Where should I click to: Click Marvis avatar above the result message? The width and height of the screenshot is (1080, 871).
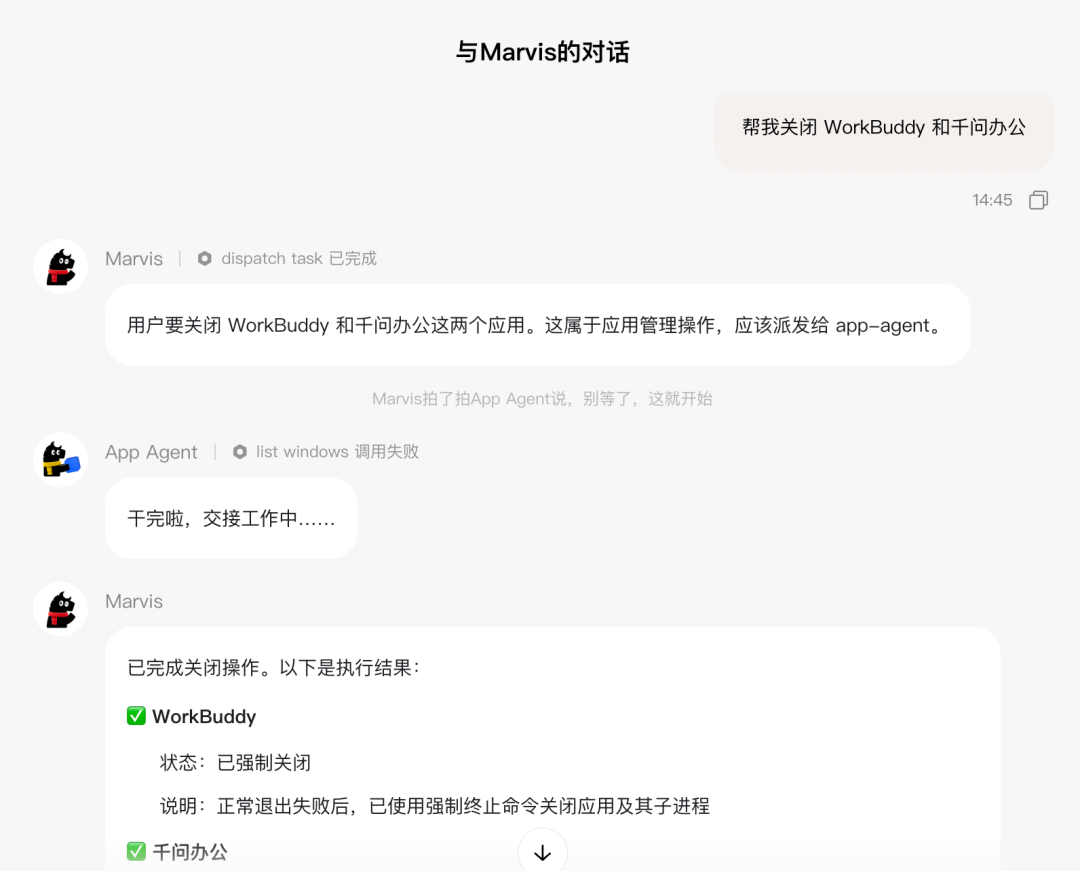[61, 609]
